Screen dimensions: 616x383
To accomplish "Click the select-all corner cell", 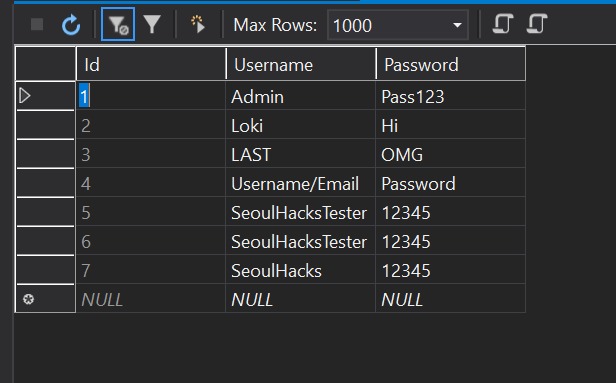I will (45, 64).
